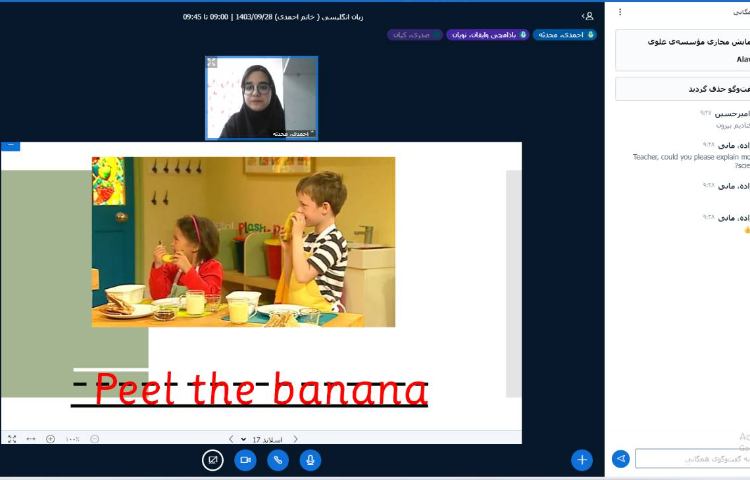Toggle the user list icon
The image size is (750, 480).
(588, 16)
